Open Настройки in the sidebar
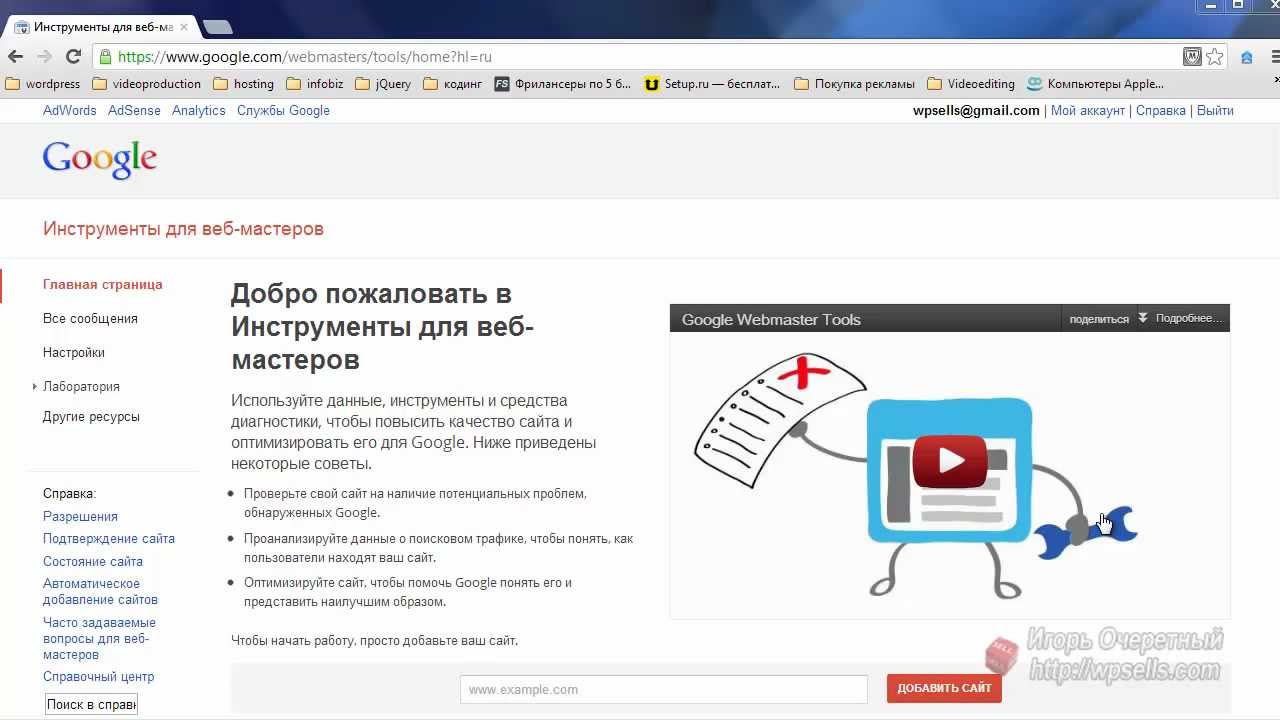The width and height of the screenshot is (1280, 720). tap(74, 352)
